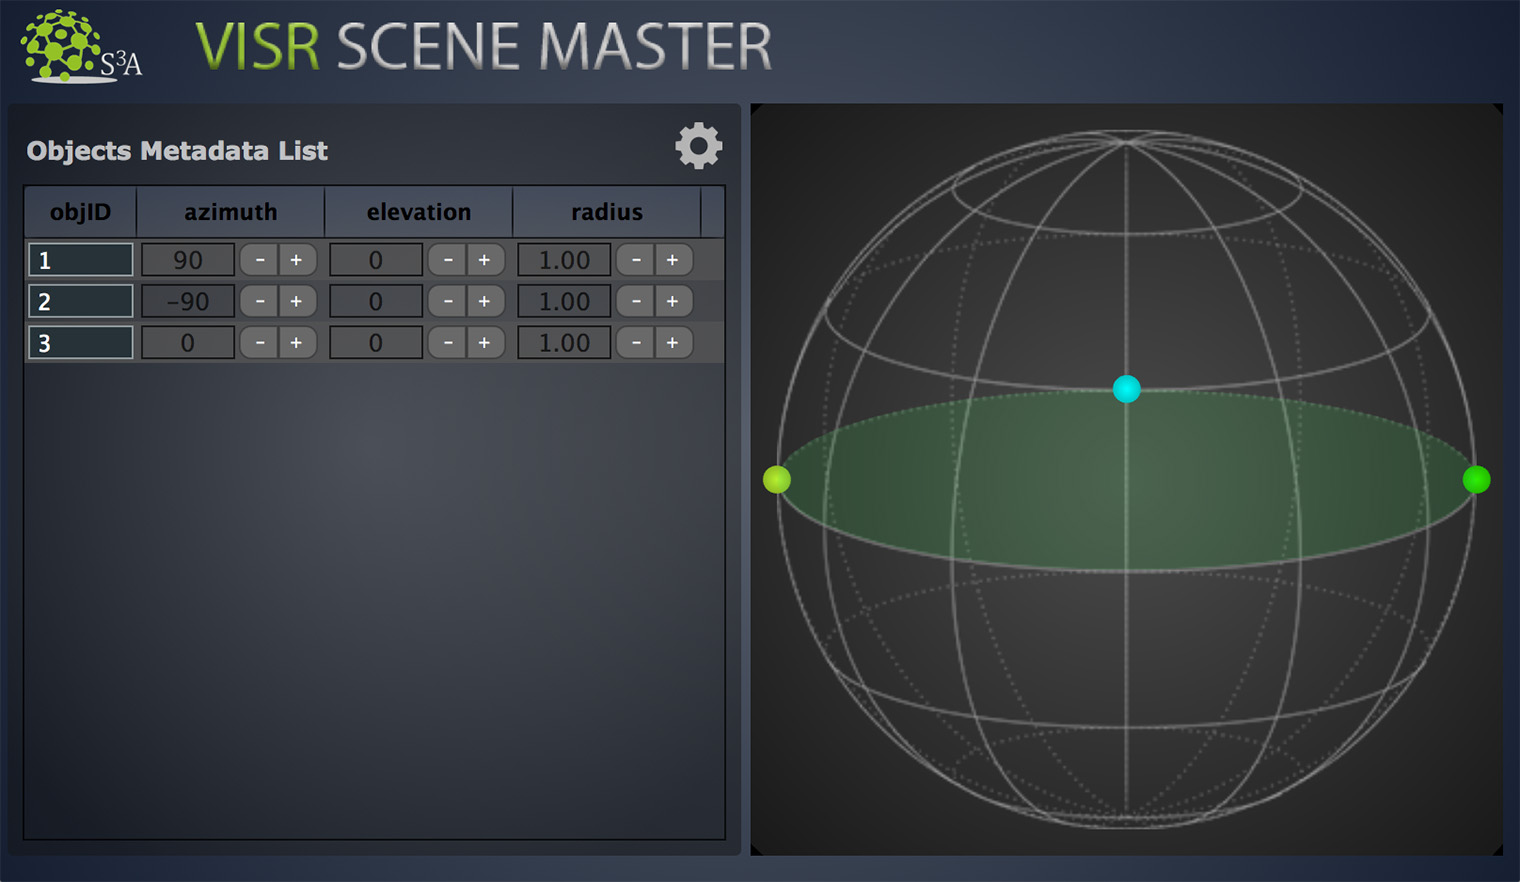This screenshot has height=882, width=1520.
Task: Increase azimuth for object 2
Action: (297, 301)
